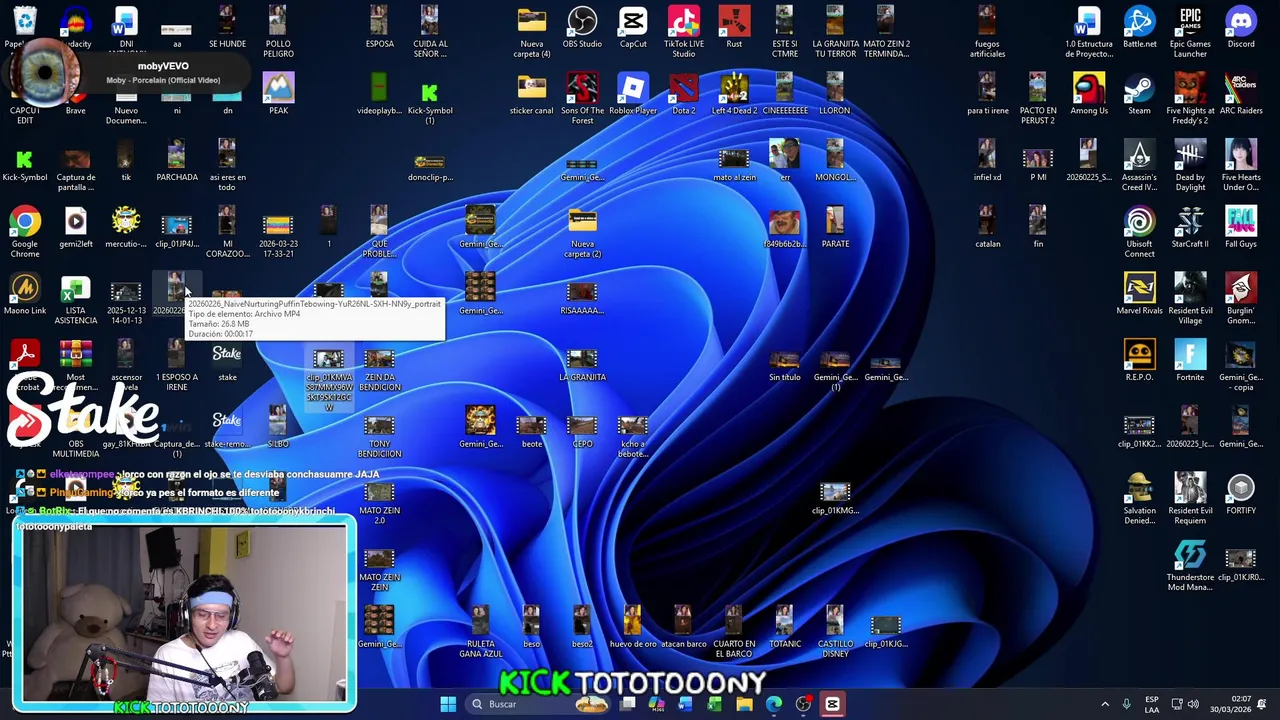Open the CUARTO EN EL BARCO file
The width and height of the screenshot is (1280, 720).
[734, 632]
